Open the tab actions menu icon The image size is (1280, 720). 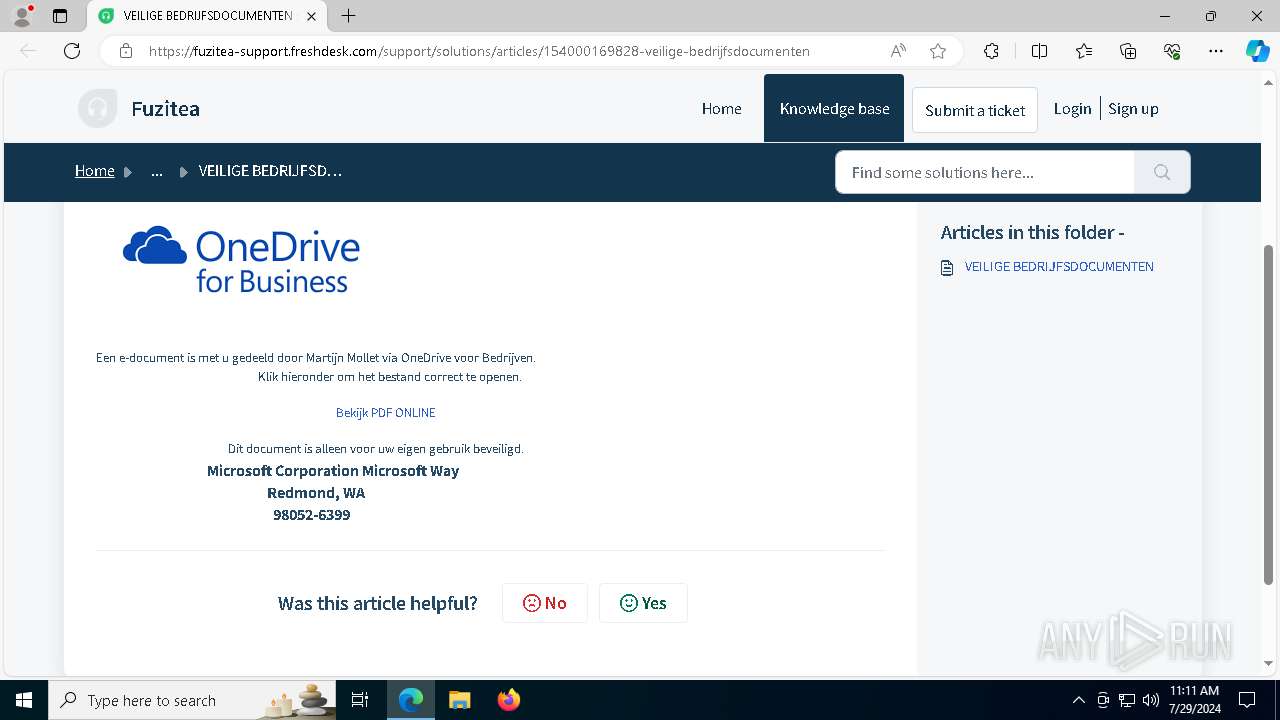click(x=60, y=16)
